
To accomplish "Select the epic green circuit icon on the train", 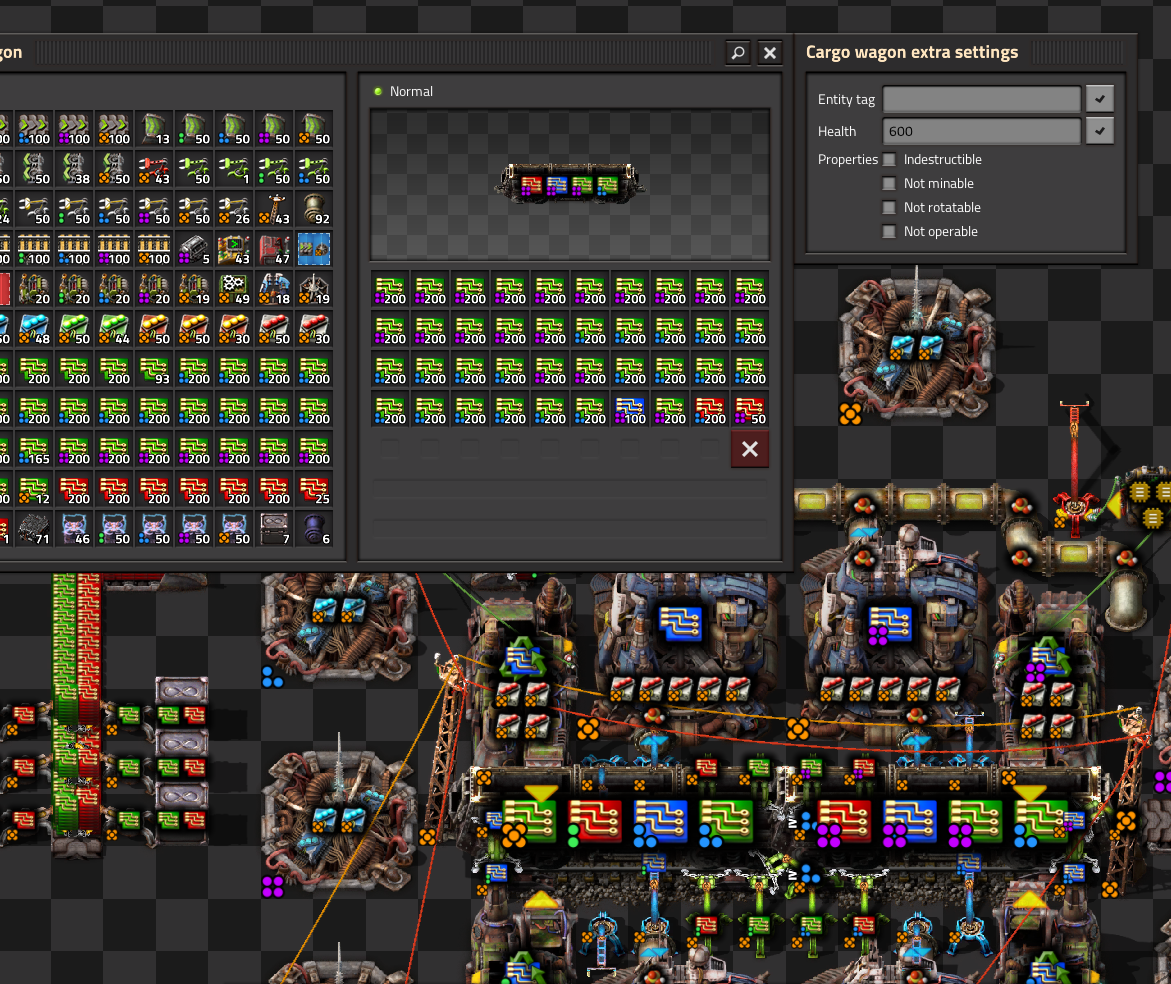I will coord(975,821).
